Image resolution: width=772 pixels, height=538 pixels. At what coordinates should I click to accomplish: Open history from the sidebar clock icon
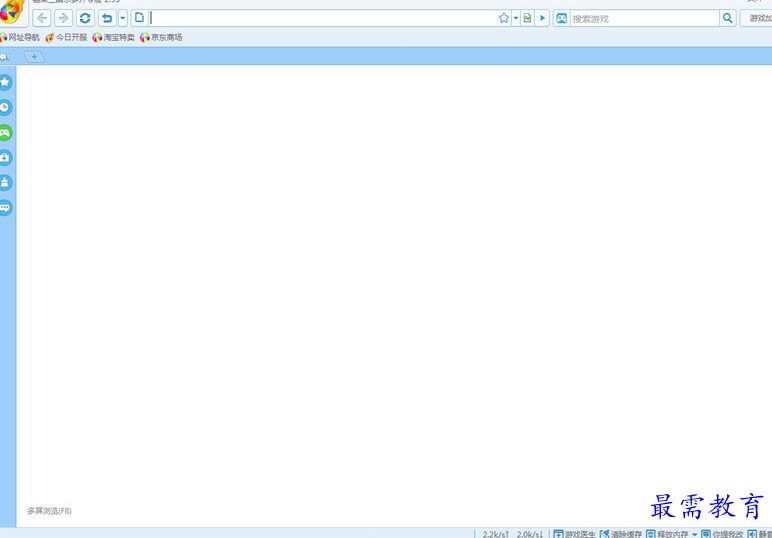click(5, 107)
